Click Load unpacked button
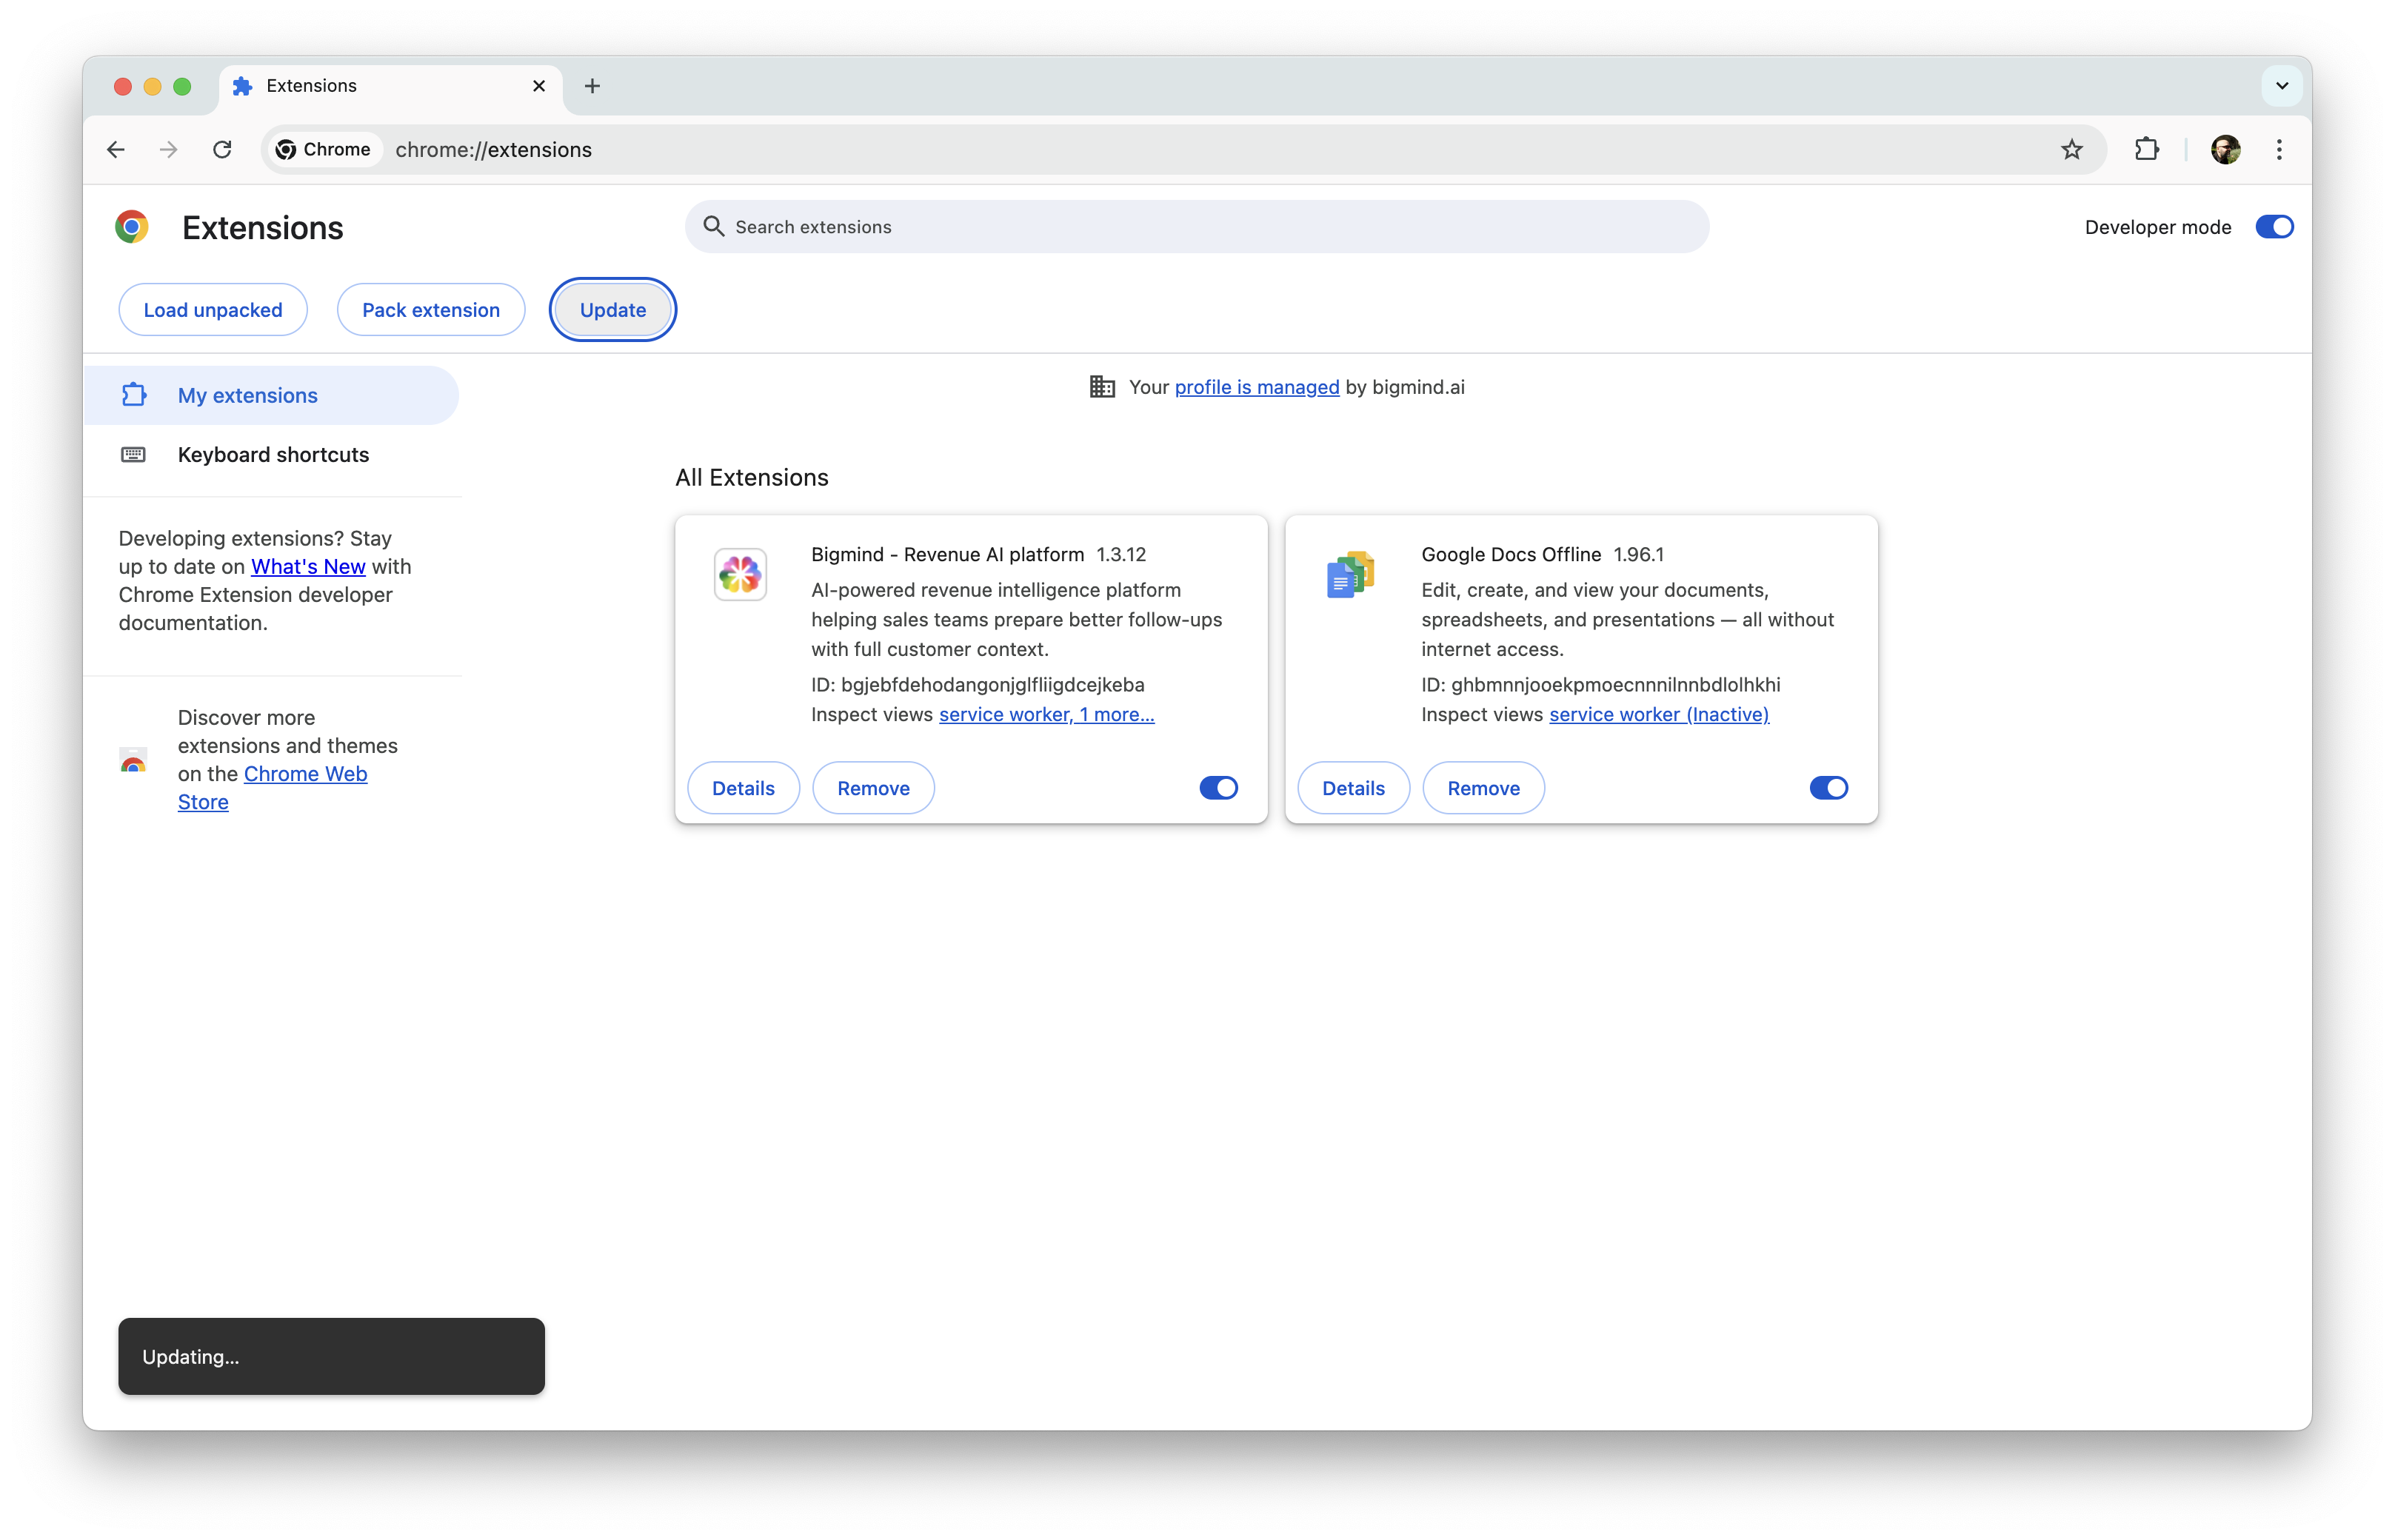The image size is (2395, 1540). [213, 310]
